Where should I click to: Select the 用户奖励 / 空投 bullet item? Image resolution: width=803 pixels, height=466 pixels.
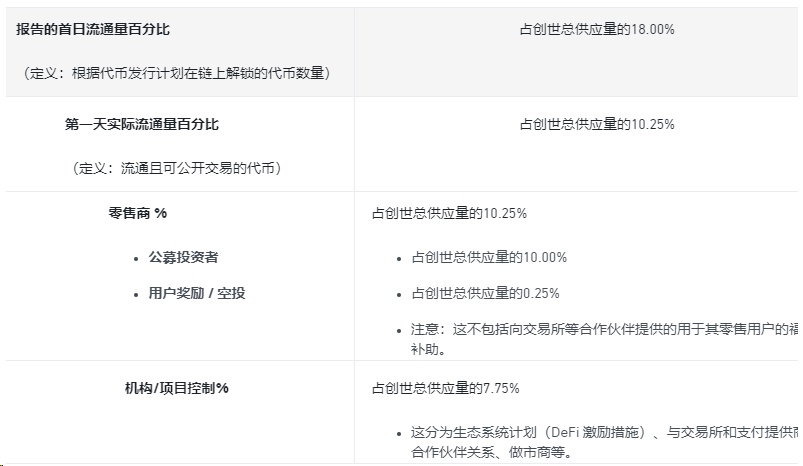pyautogui.click(x=197, y=293)
